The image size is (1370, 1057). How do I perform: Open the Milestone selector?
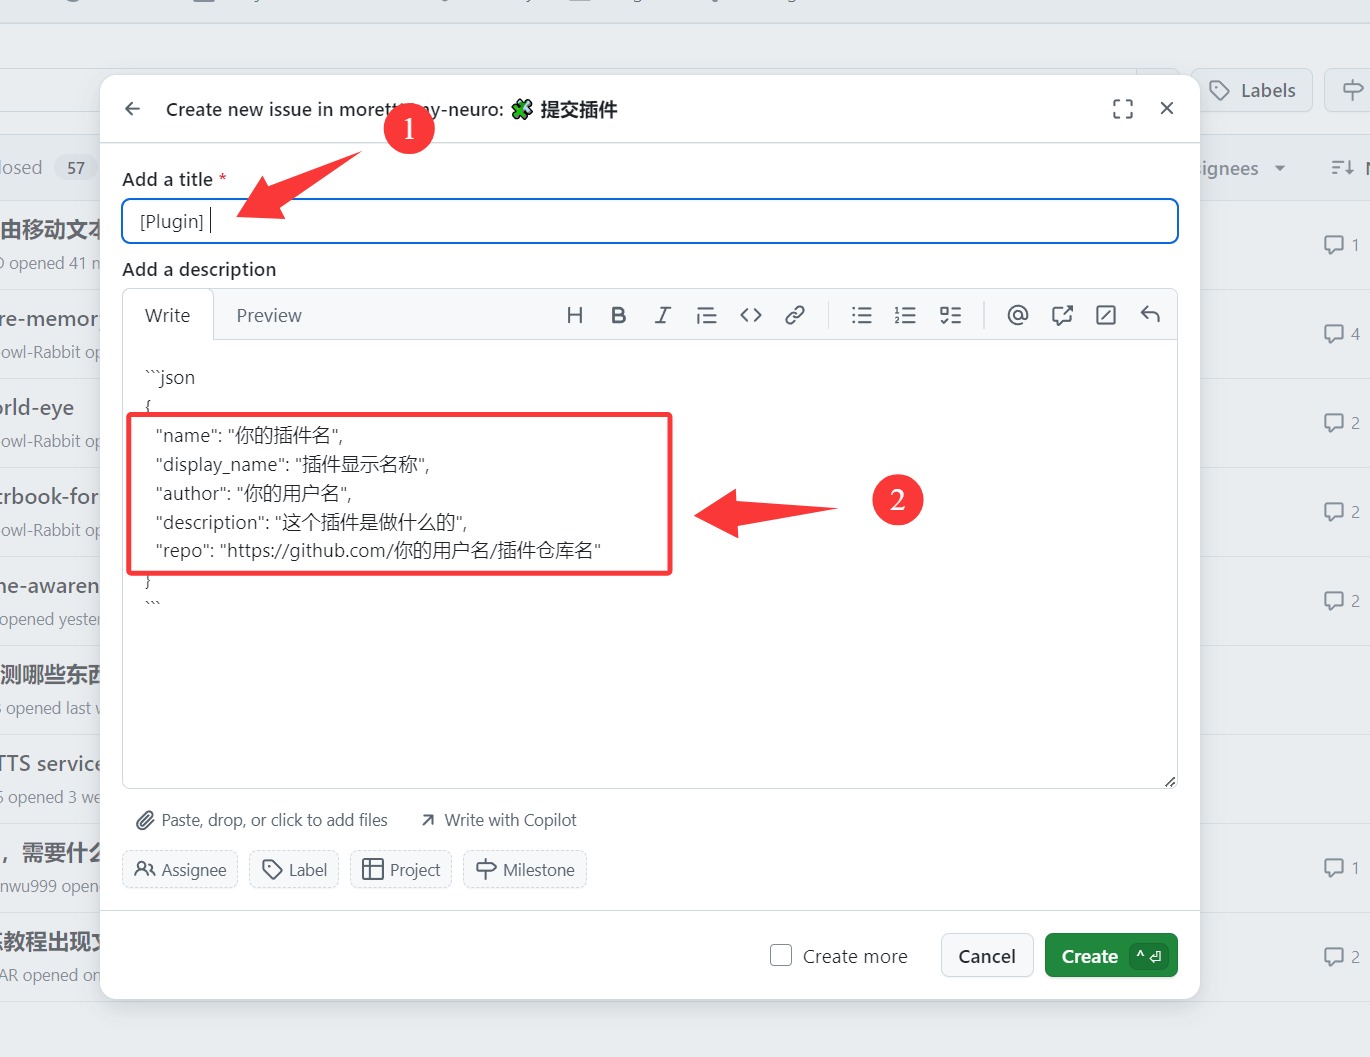coord(525,870)
